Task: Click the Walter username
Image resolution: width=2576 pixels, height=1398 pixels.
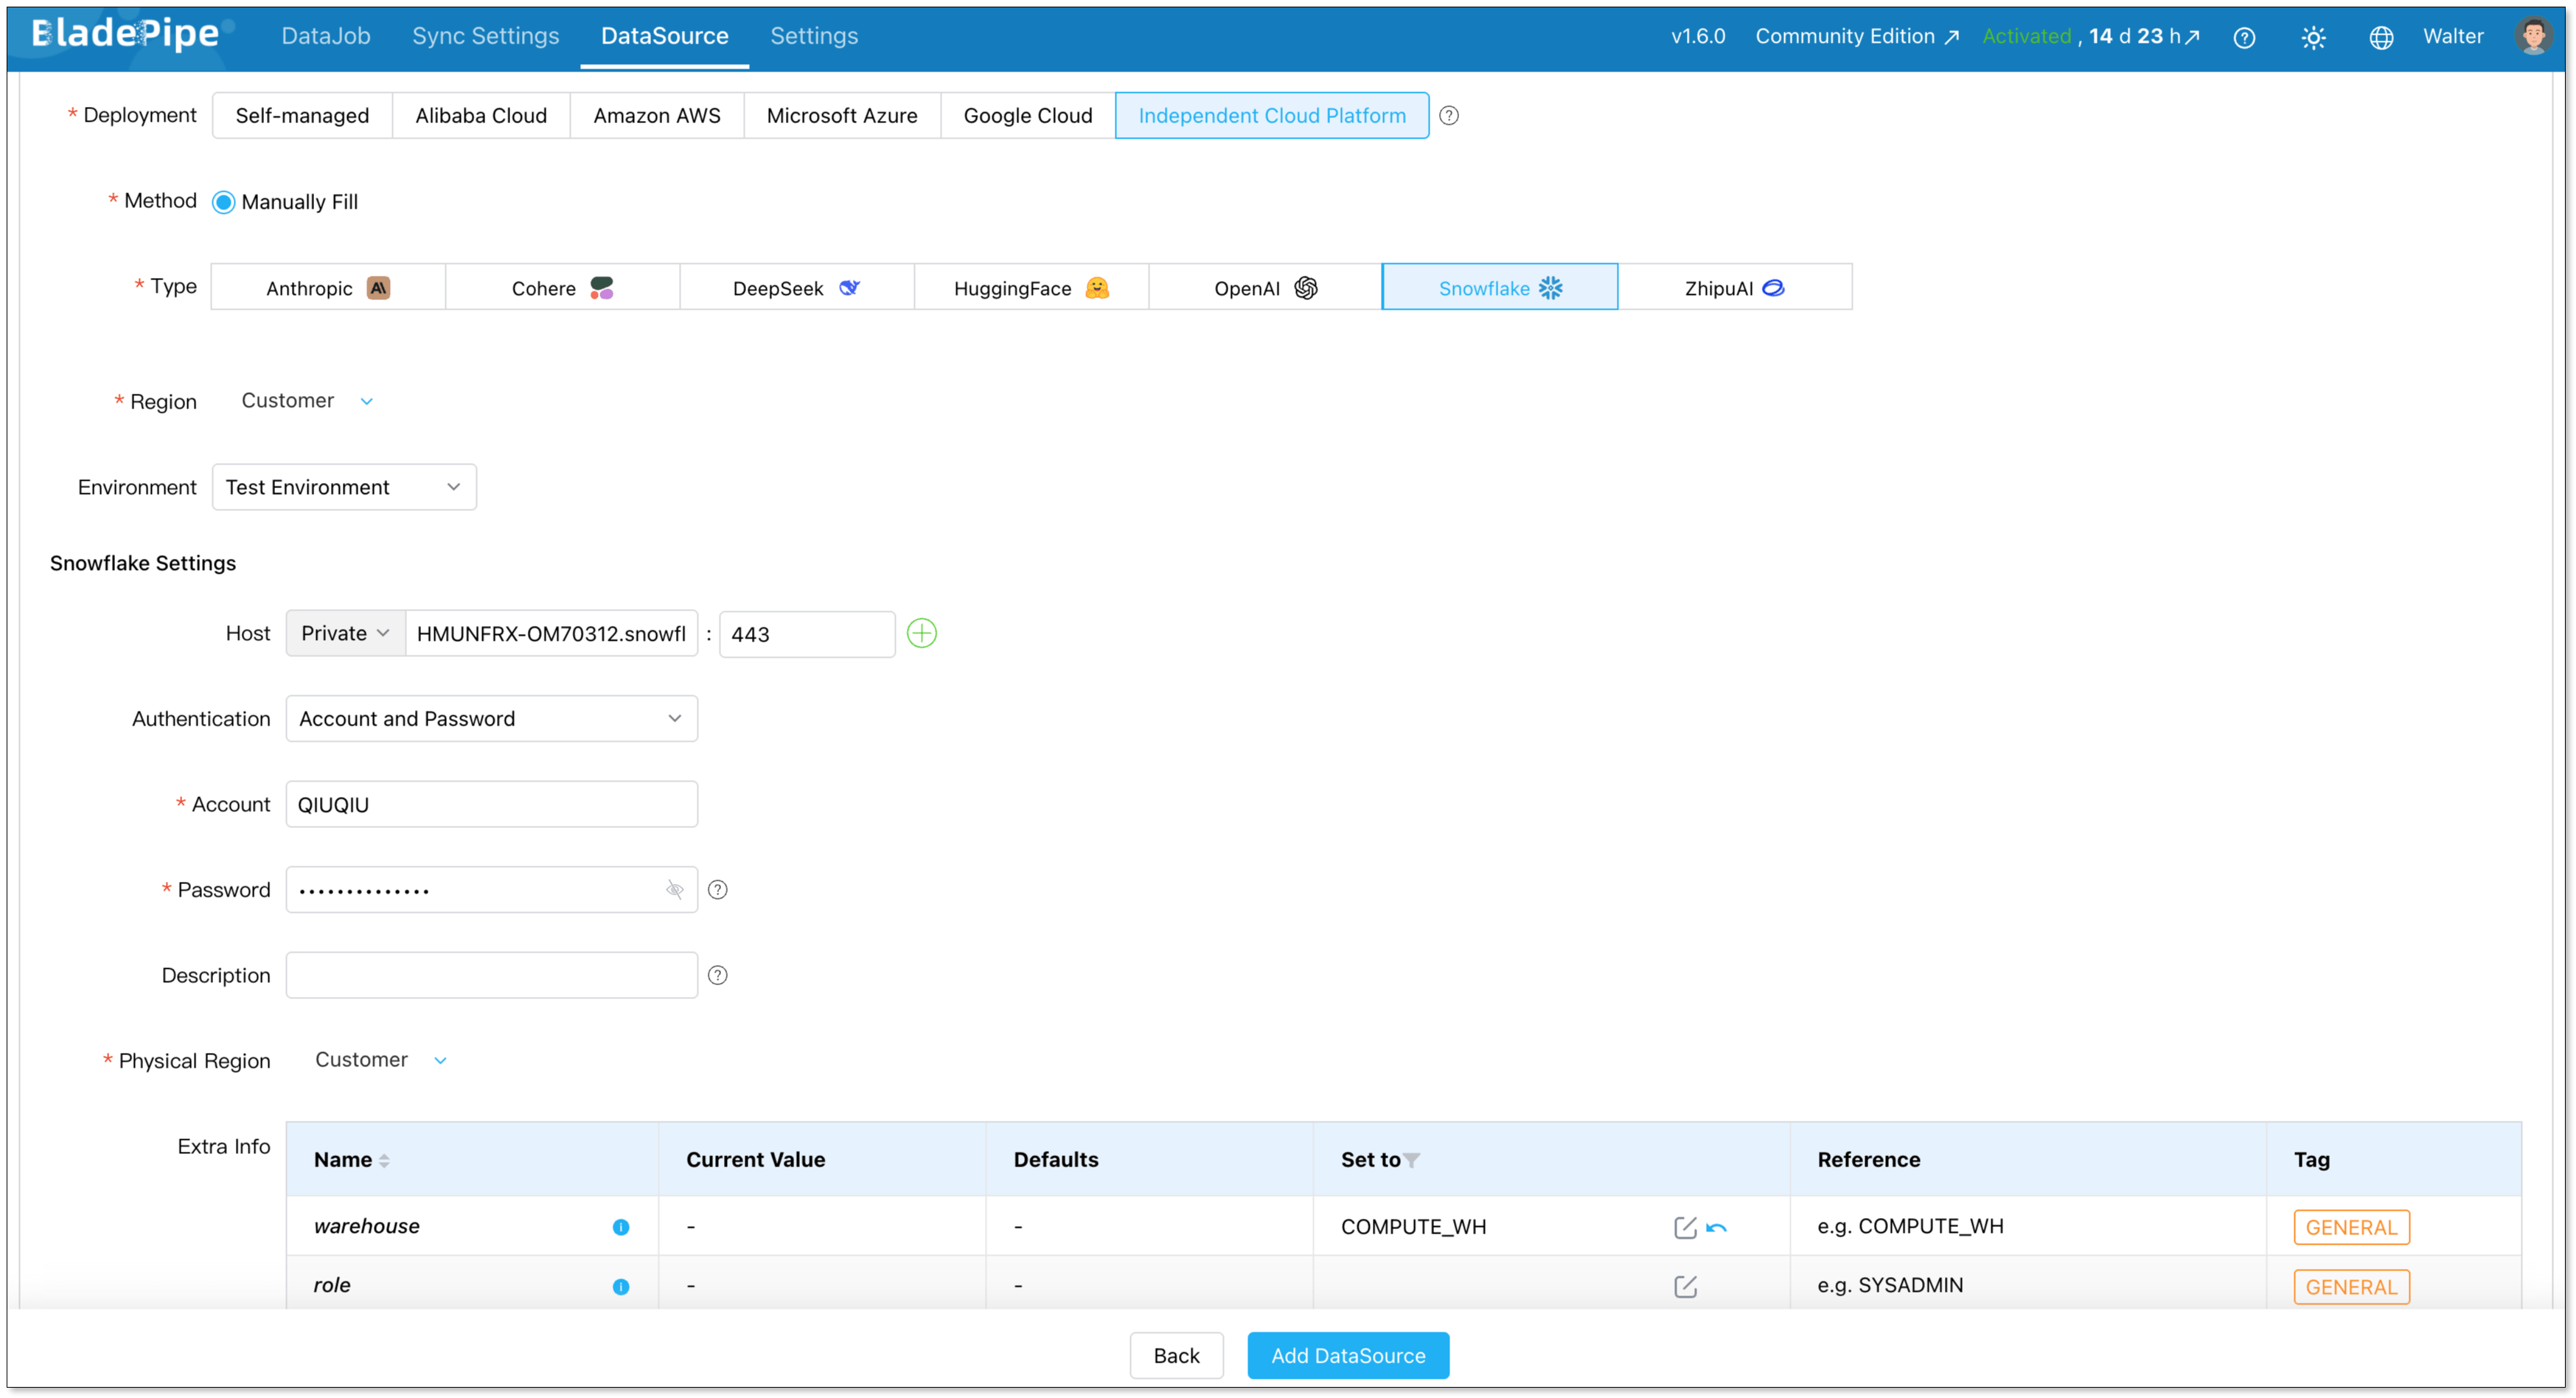Action: [2453, 36]
